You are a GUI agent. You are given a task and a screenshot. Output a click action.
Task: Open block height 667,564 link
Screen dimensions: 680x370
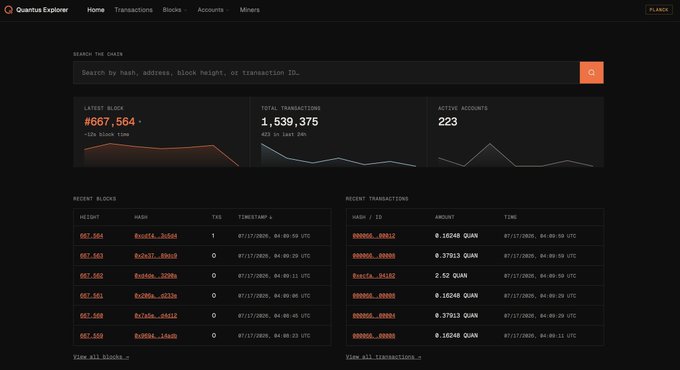pyautogui.click(x=92, y=236)
